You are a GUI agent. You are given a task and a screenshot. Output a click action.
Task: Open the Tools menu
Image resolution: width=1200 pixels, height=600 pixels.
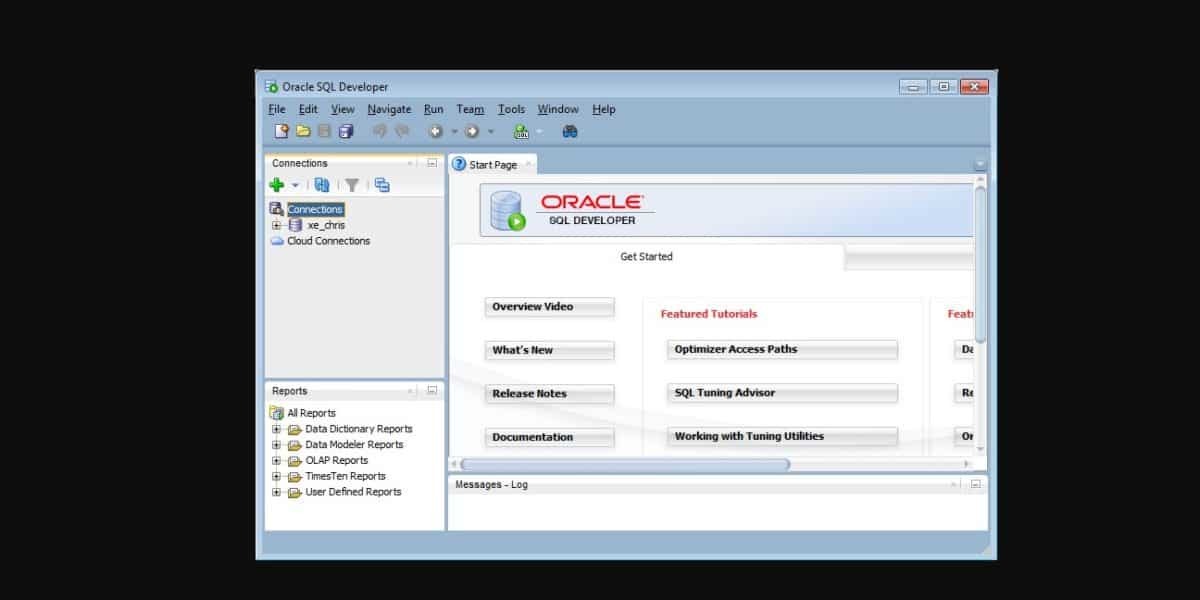pyautogui.click(x=511, y=109)
